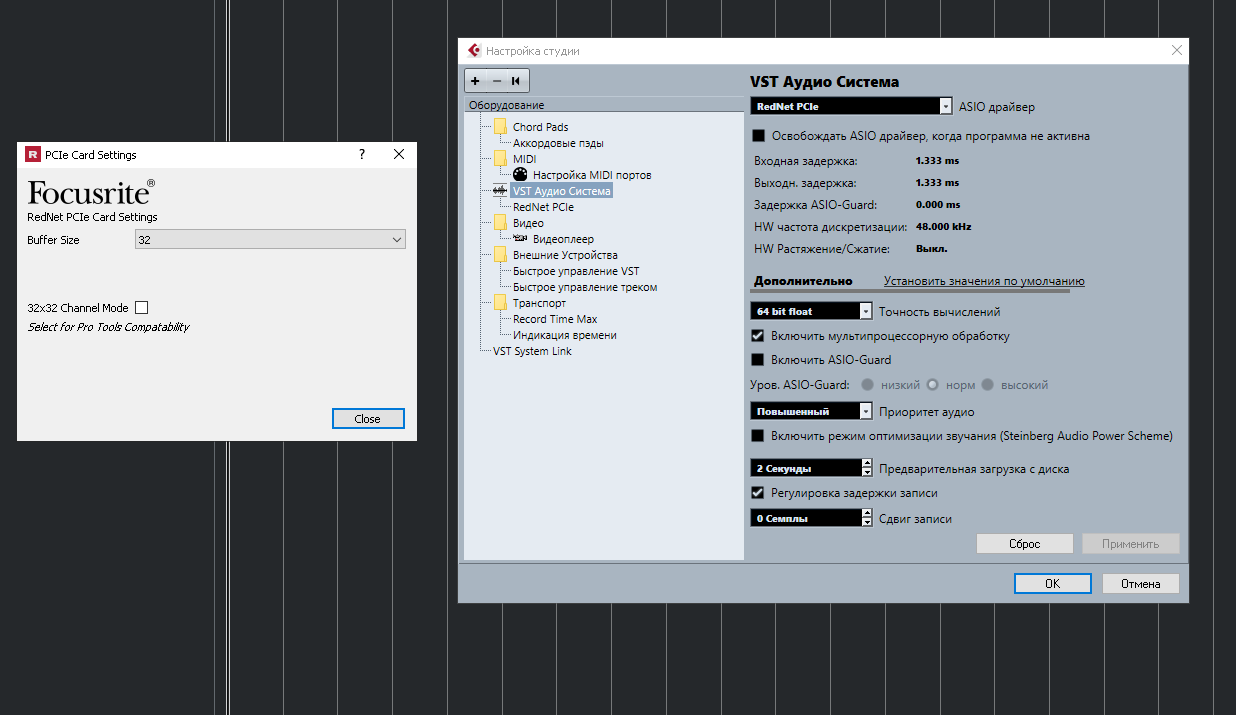
Task: Click the Выкл. pull up/down value
Action: 931,248
